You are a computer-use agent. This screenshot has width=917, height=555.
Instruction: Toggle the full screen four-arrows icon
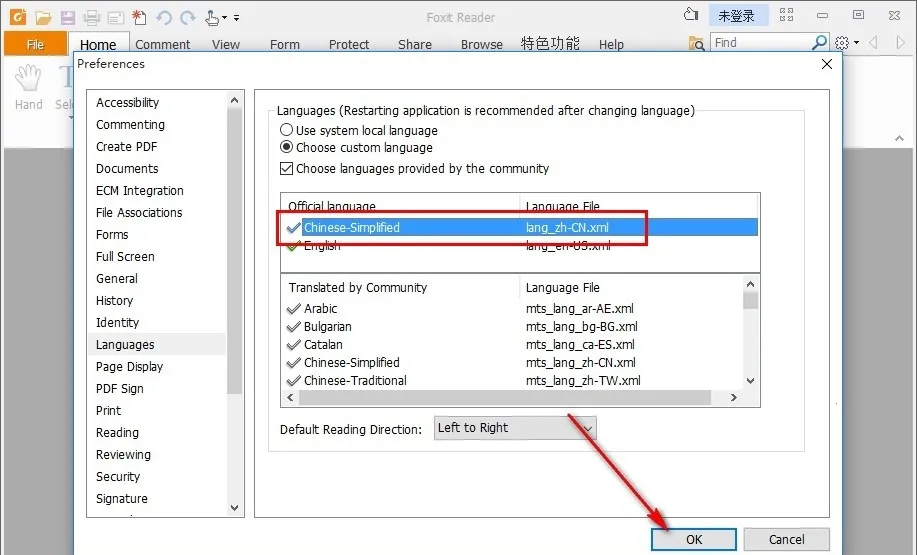(x=787, y=15)
